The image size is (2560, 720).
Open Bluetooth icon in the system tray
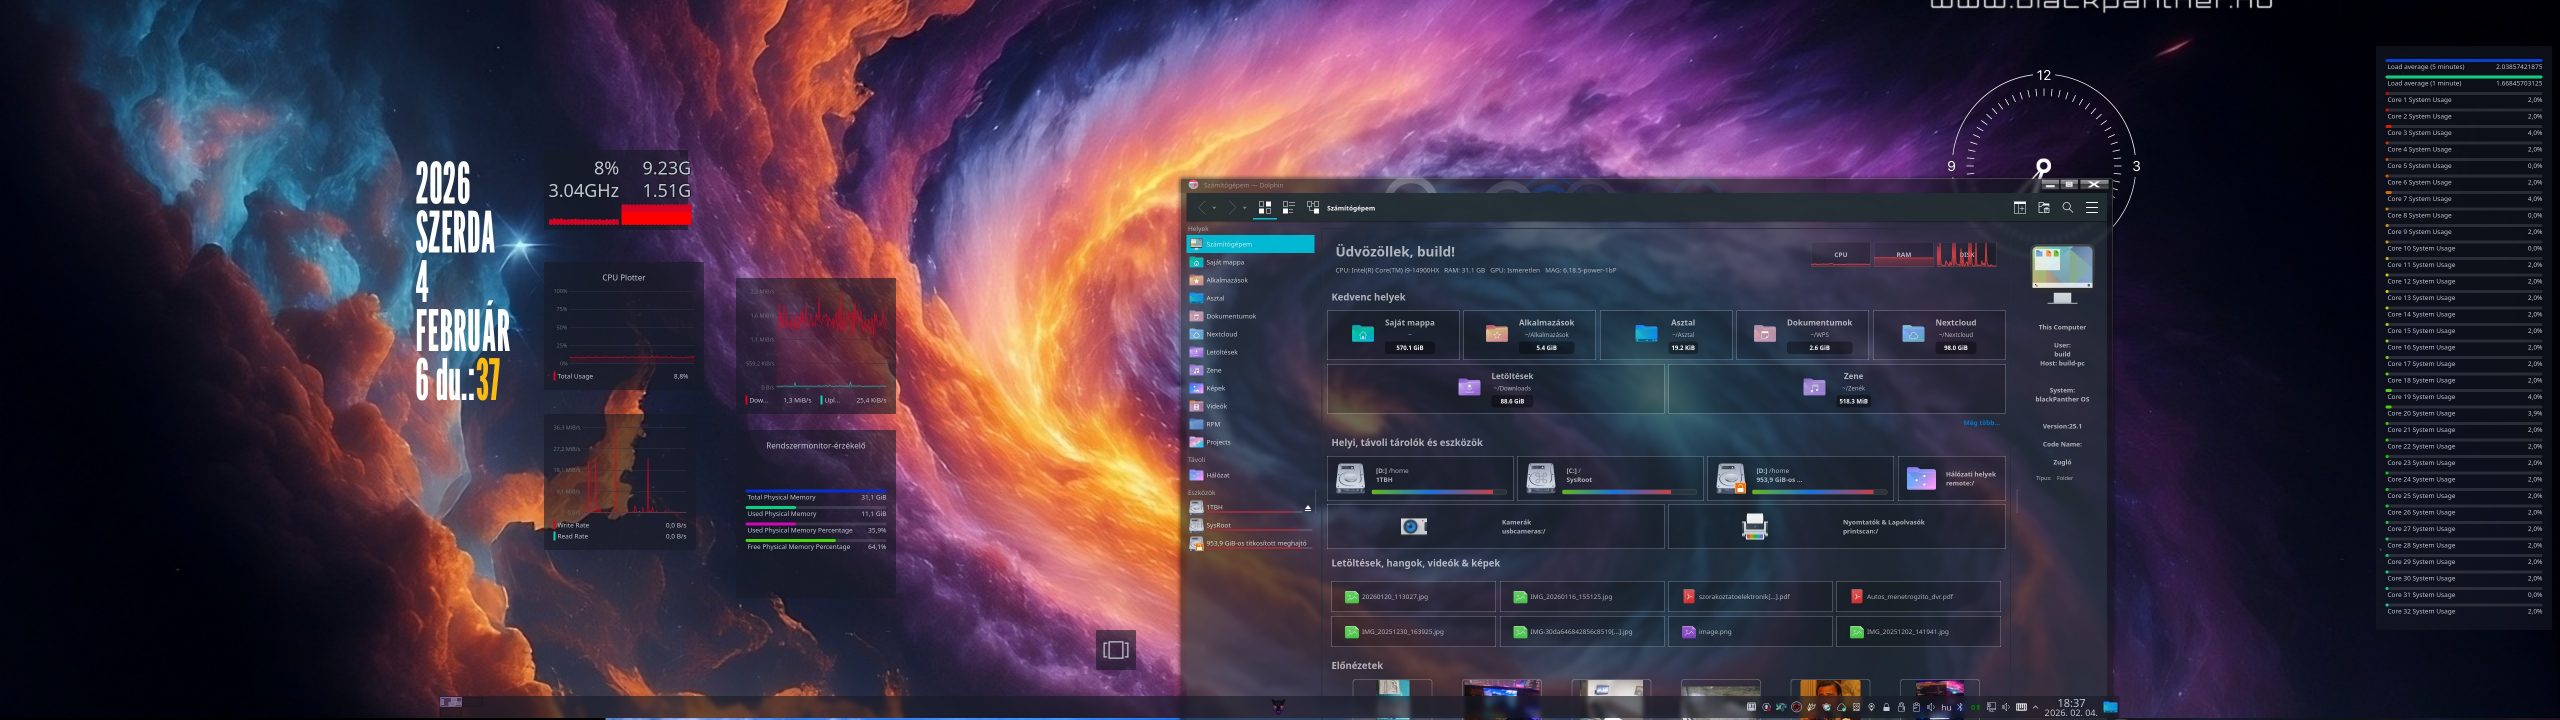tap(1960, 707)
